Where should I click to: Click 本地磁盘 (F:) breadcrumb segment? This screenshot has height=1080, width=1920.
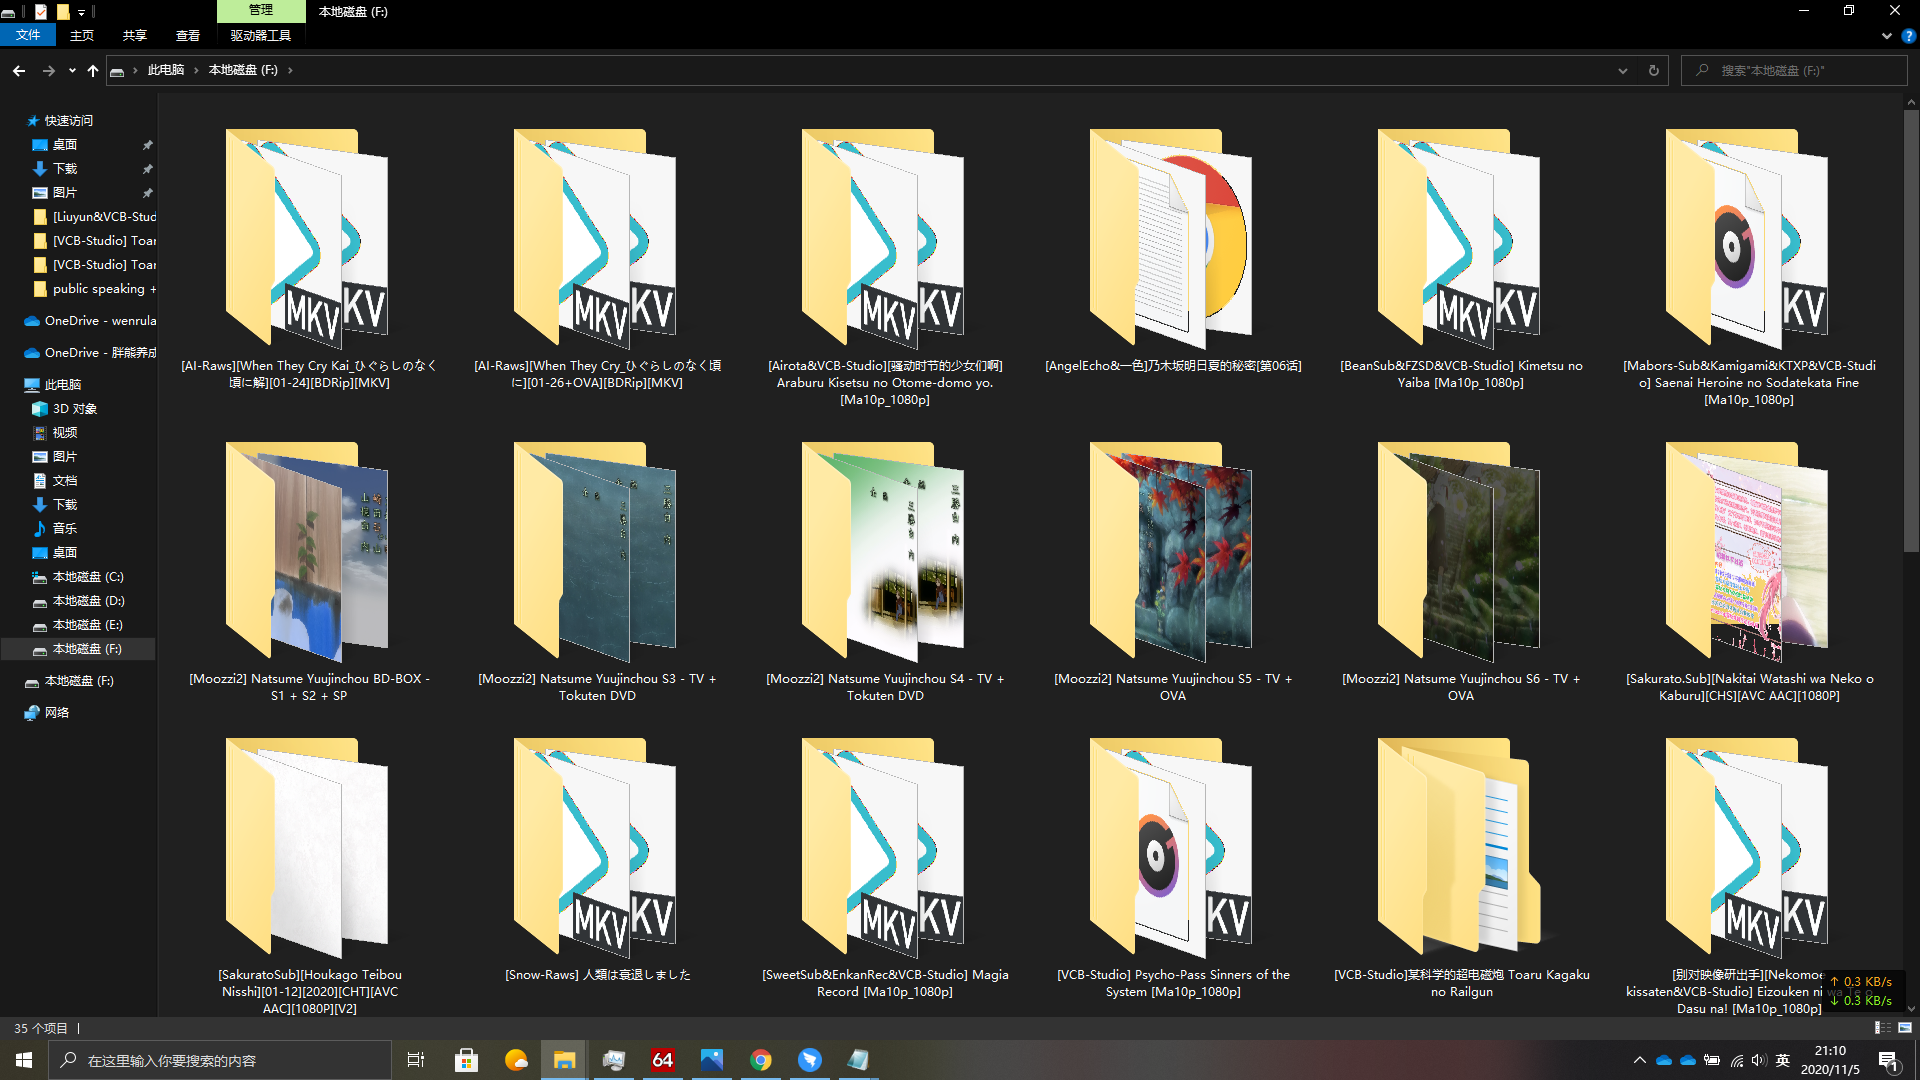tap(243, 70)
